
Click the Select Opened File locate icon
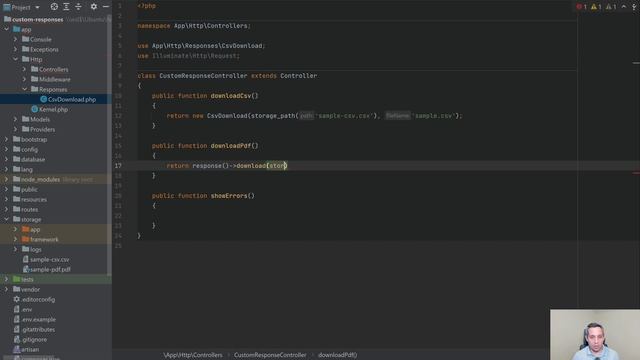pyautogui.click(x=54, y=7)
